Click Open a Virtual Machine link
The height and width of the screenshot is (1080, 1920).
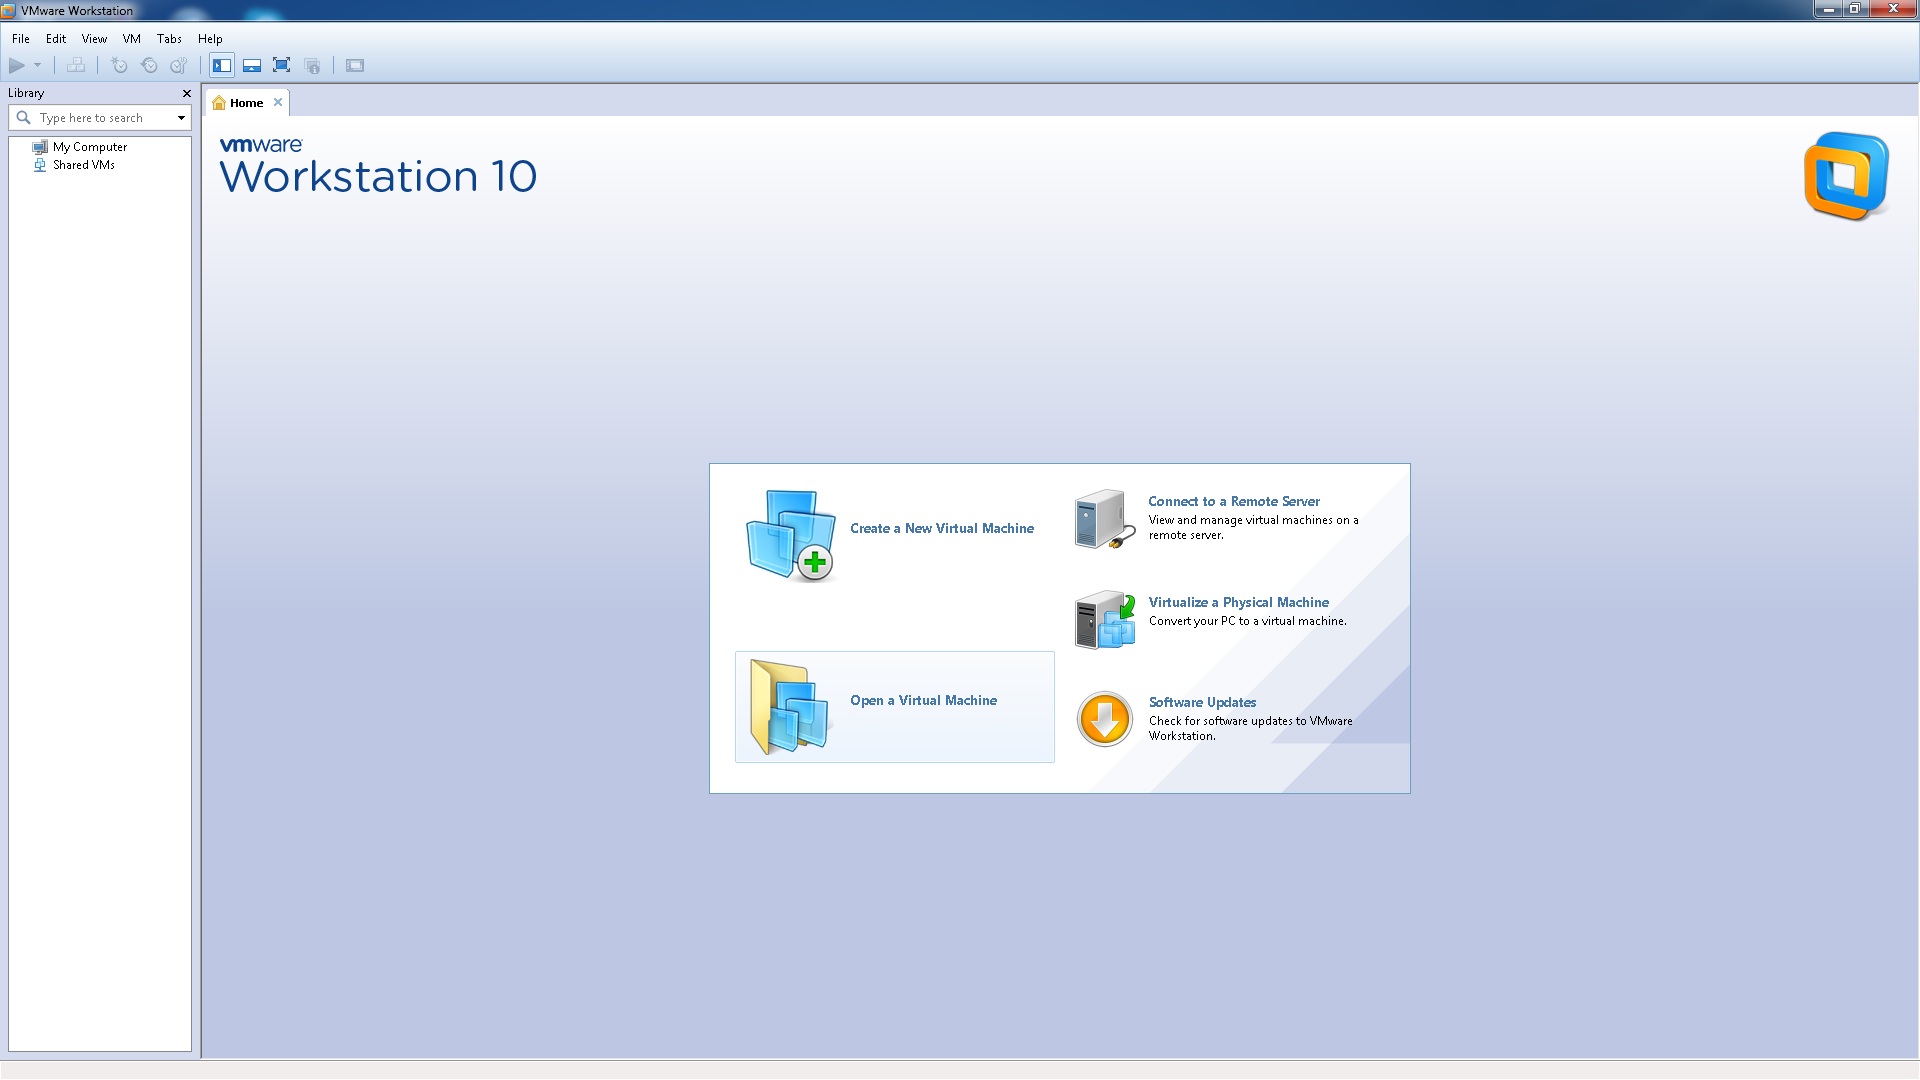(x=923, y=700)
